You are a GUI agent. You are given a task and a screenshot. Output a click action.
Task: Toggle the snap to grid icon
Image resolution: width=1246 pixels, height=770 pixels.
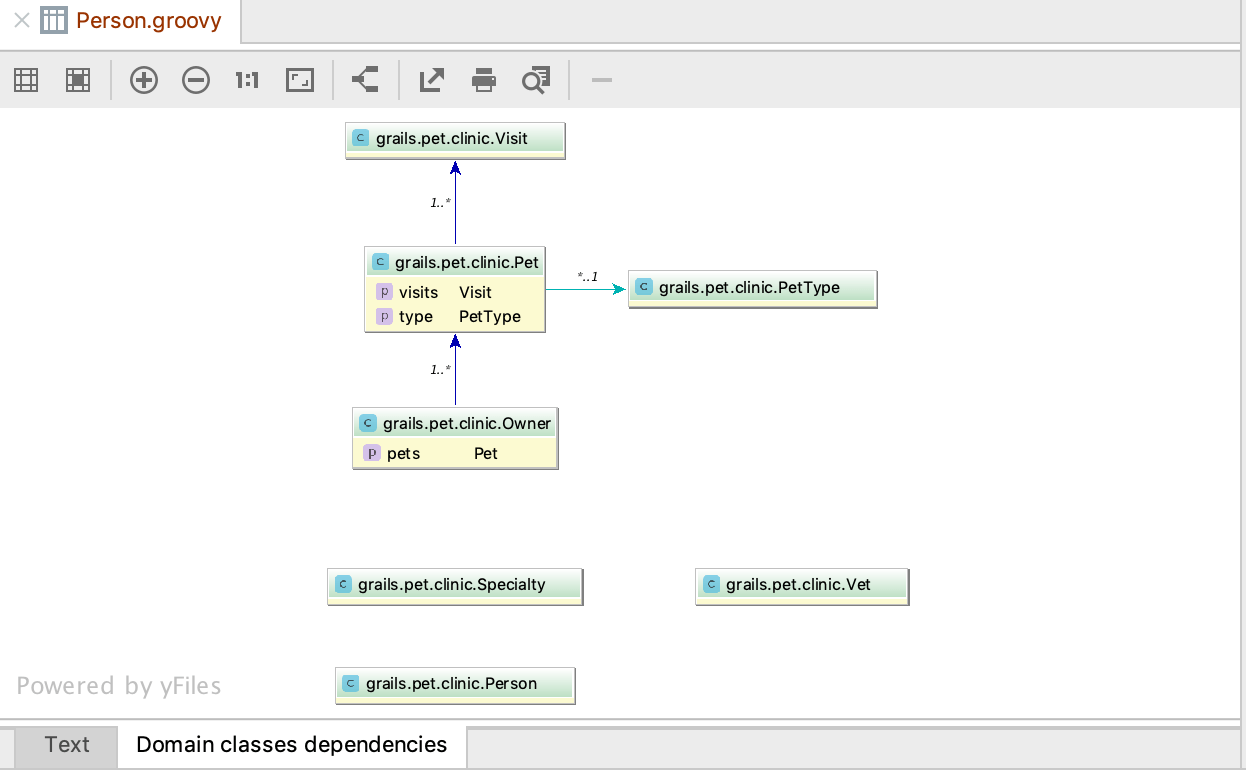[x=77, y=79]
